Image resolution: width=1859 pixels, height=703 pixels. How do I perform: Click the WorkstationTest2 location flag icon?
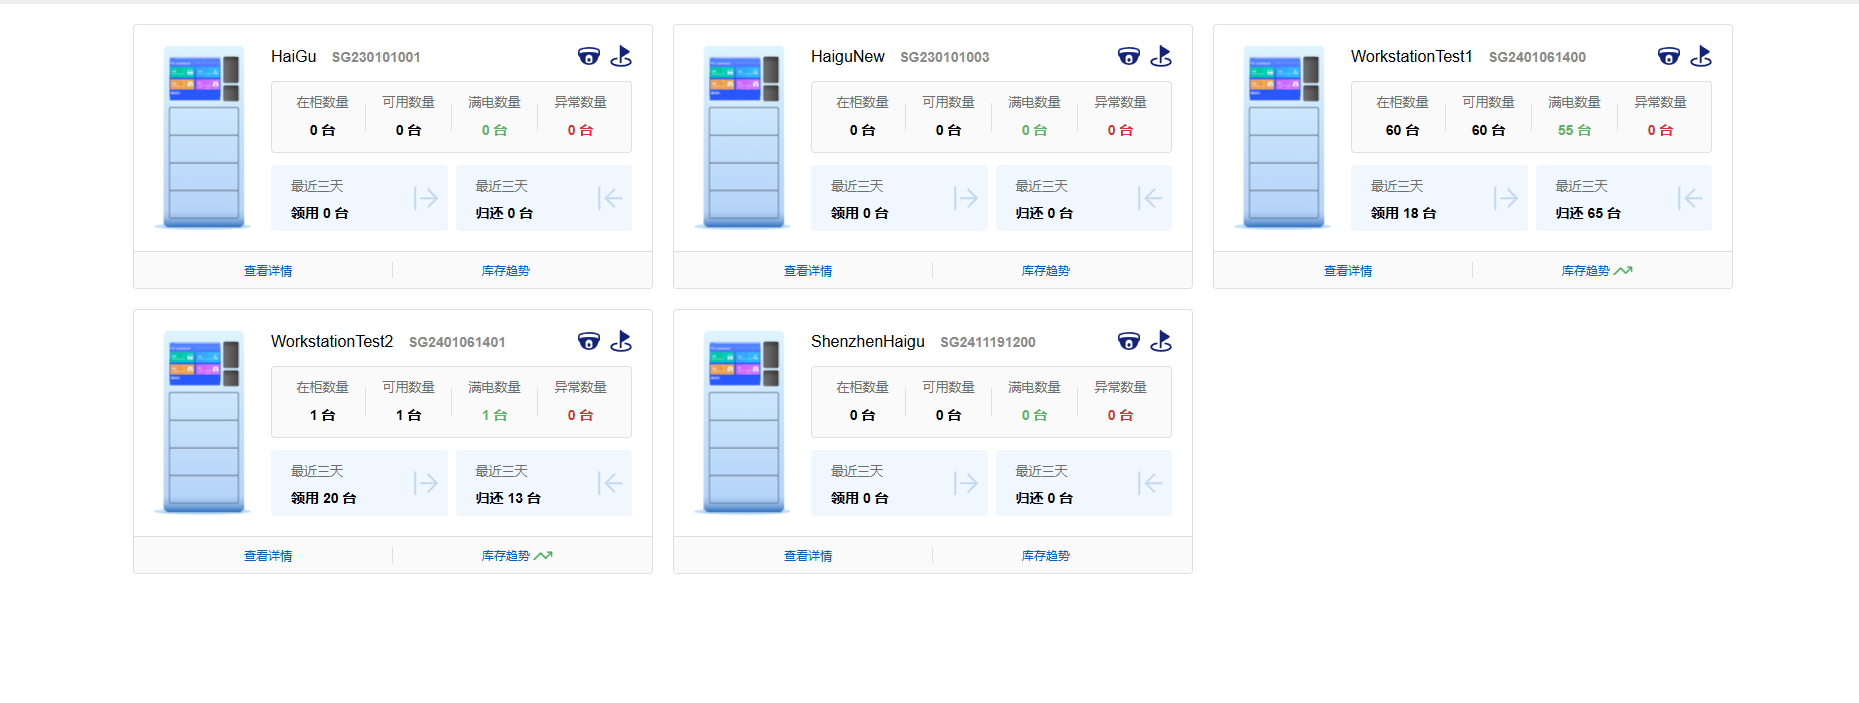pyautogui.click(x=621, y=342)
